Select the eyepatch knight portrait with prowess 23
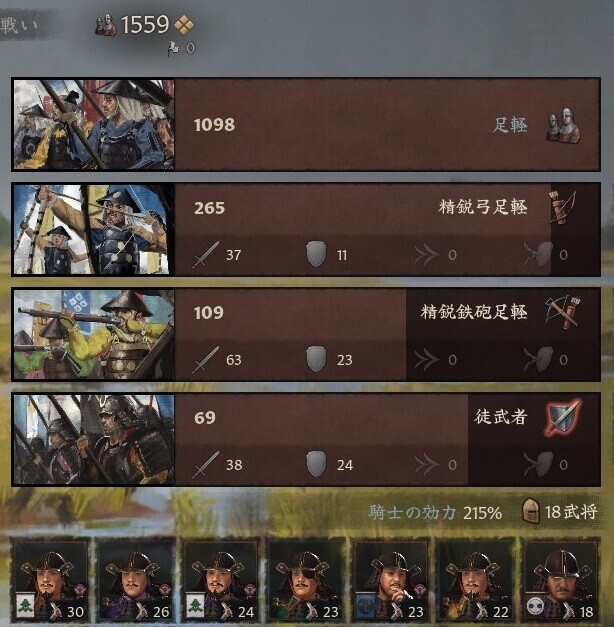614x627 pixels. [x=305, y=580]
